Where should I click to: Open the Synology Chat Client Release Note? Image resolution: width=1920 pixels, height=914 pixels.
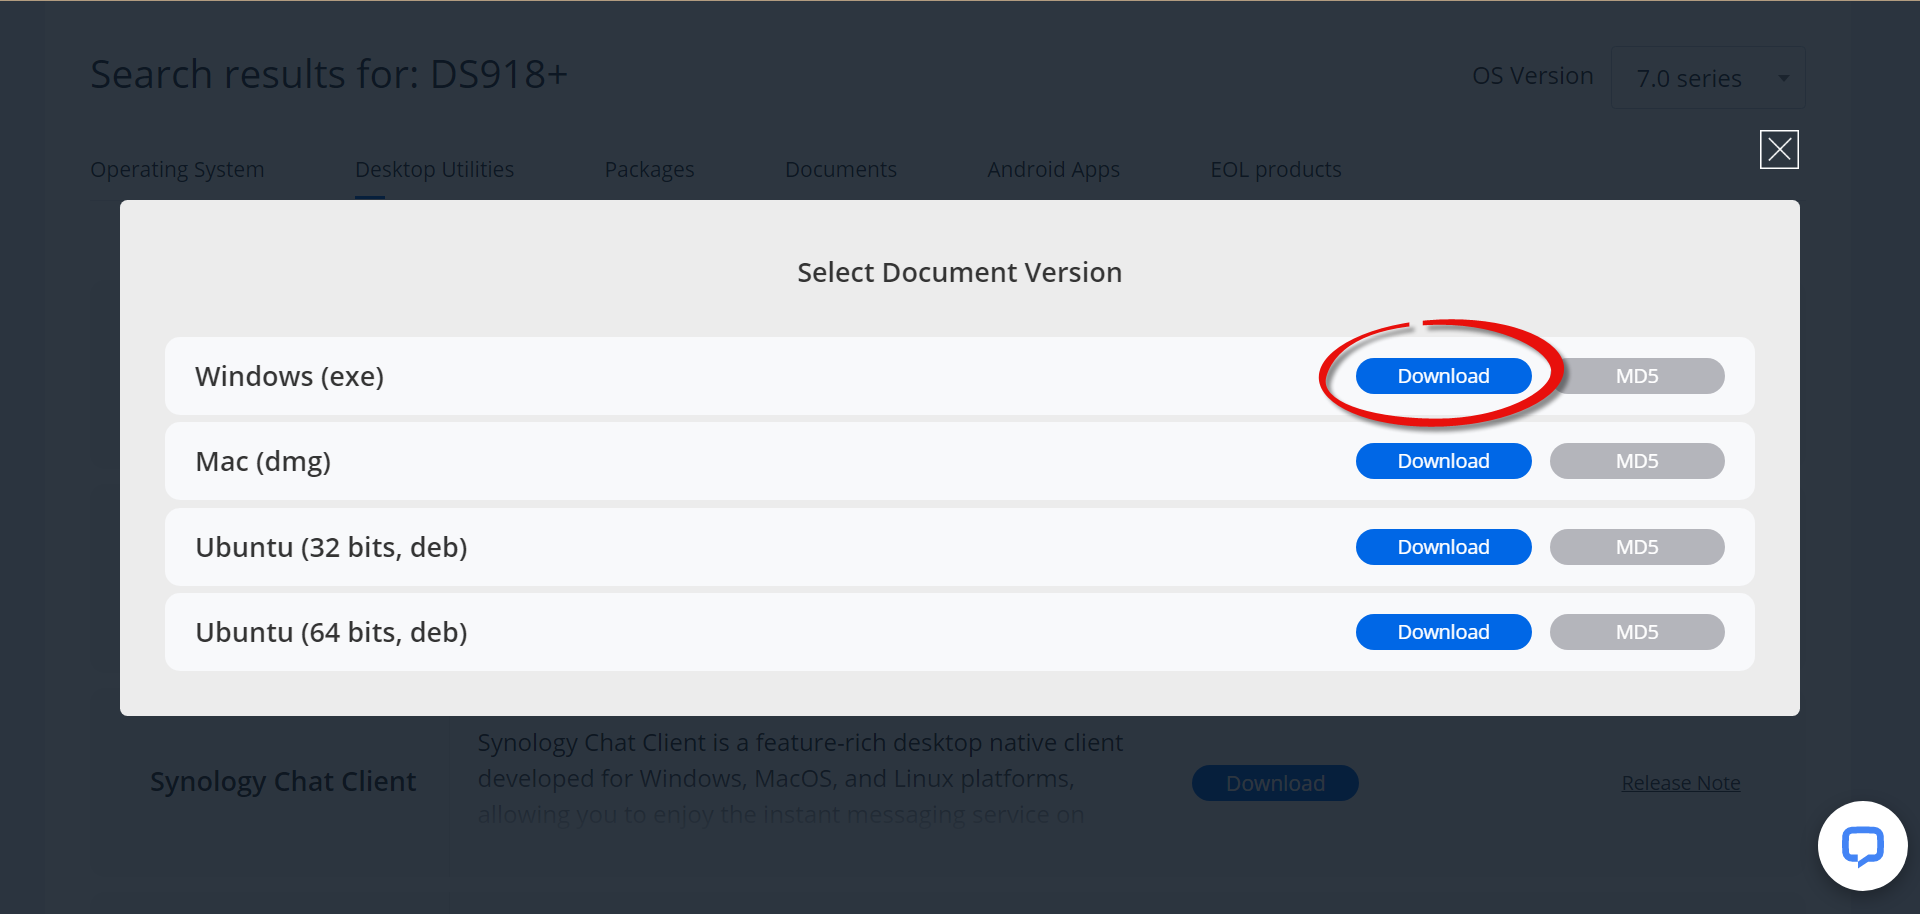(x=1680, y=783)
